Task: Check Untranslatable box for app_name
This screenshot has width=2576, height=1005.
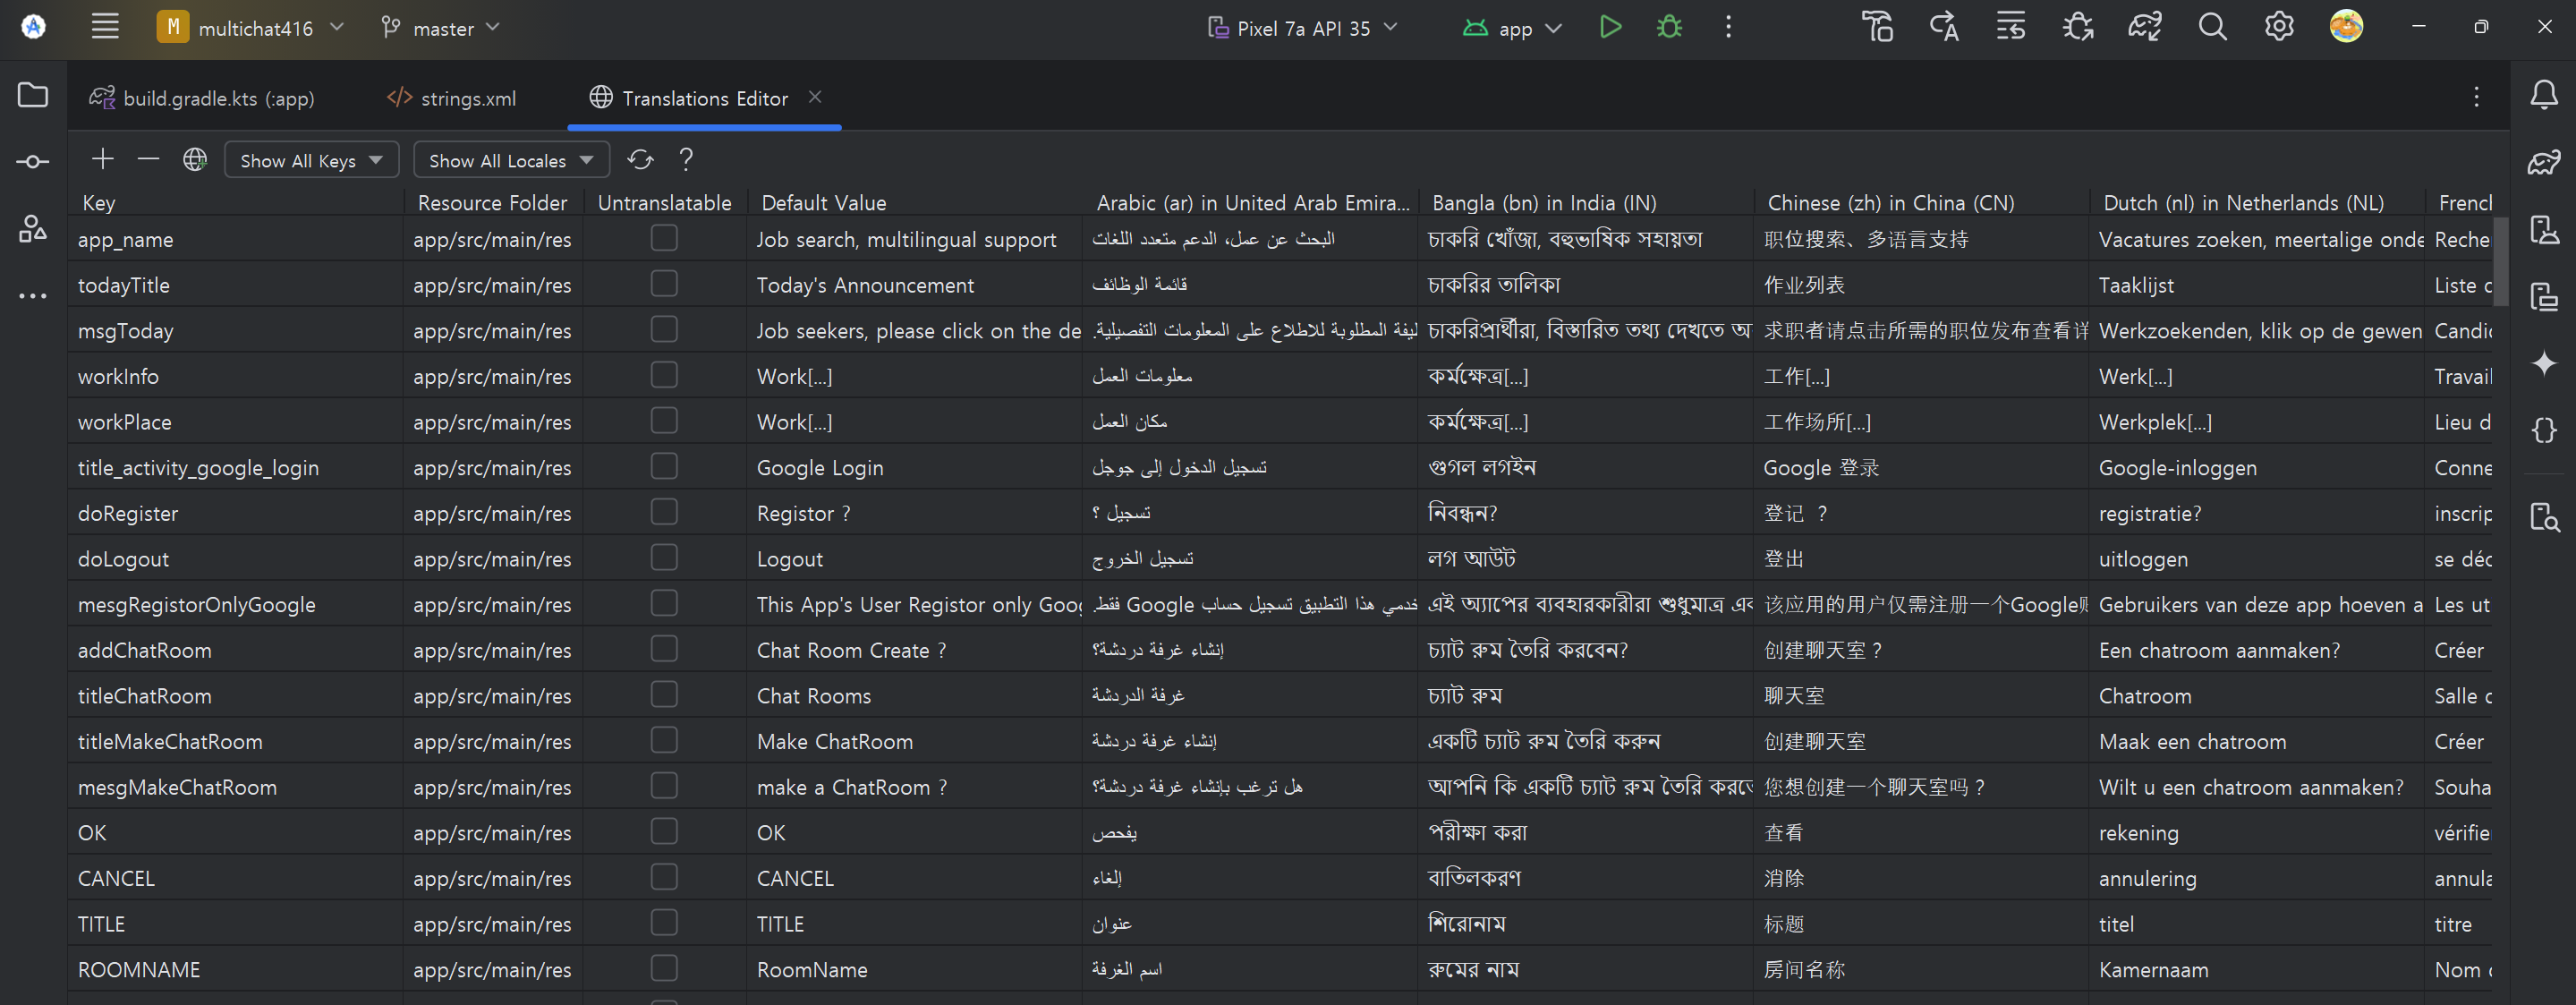Action: 664,238
